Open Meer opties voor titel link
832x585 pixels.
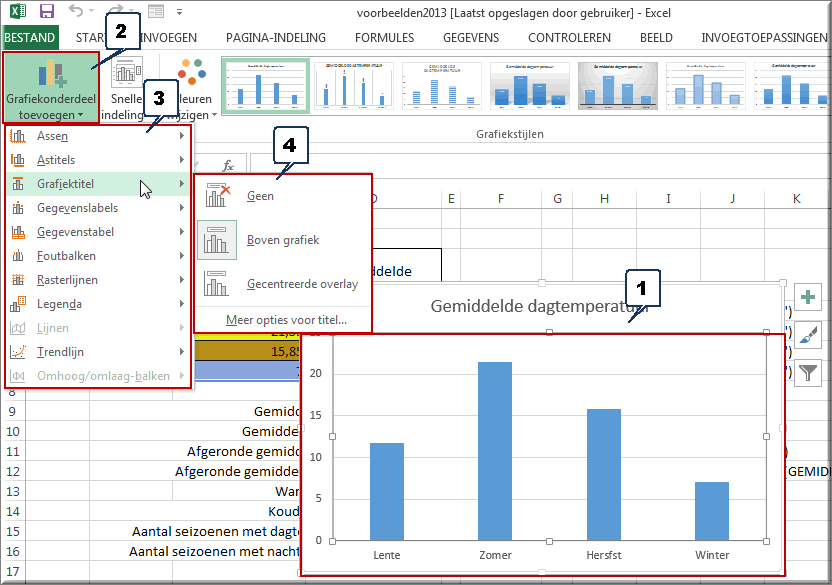[x=286, y=320]
